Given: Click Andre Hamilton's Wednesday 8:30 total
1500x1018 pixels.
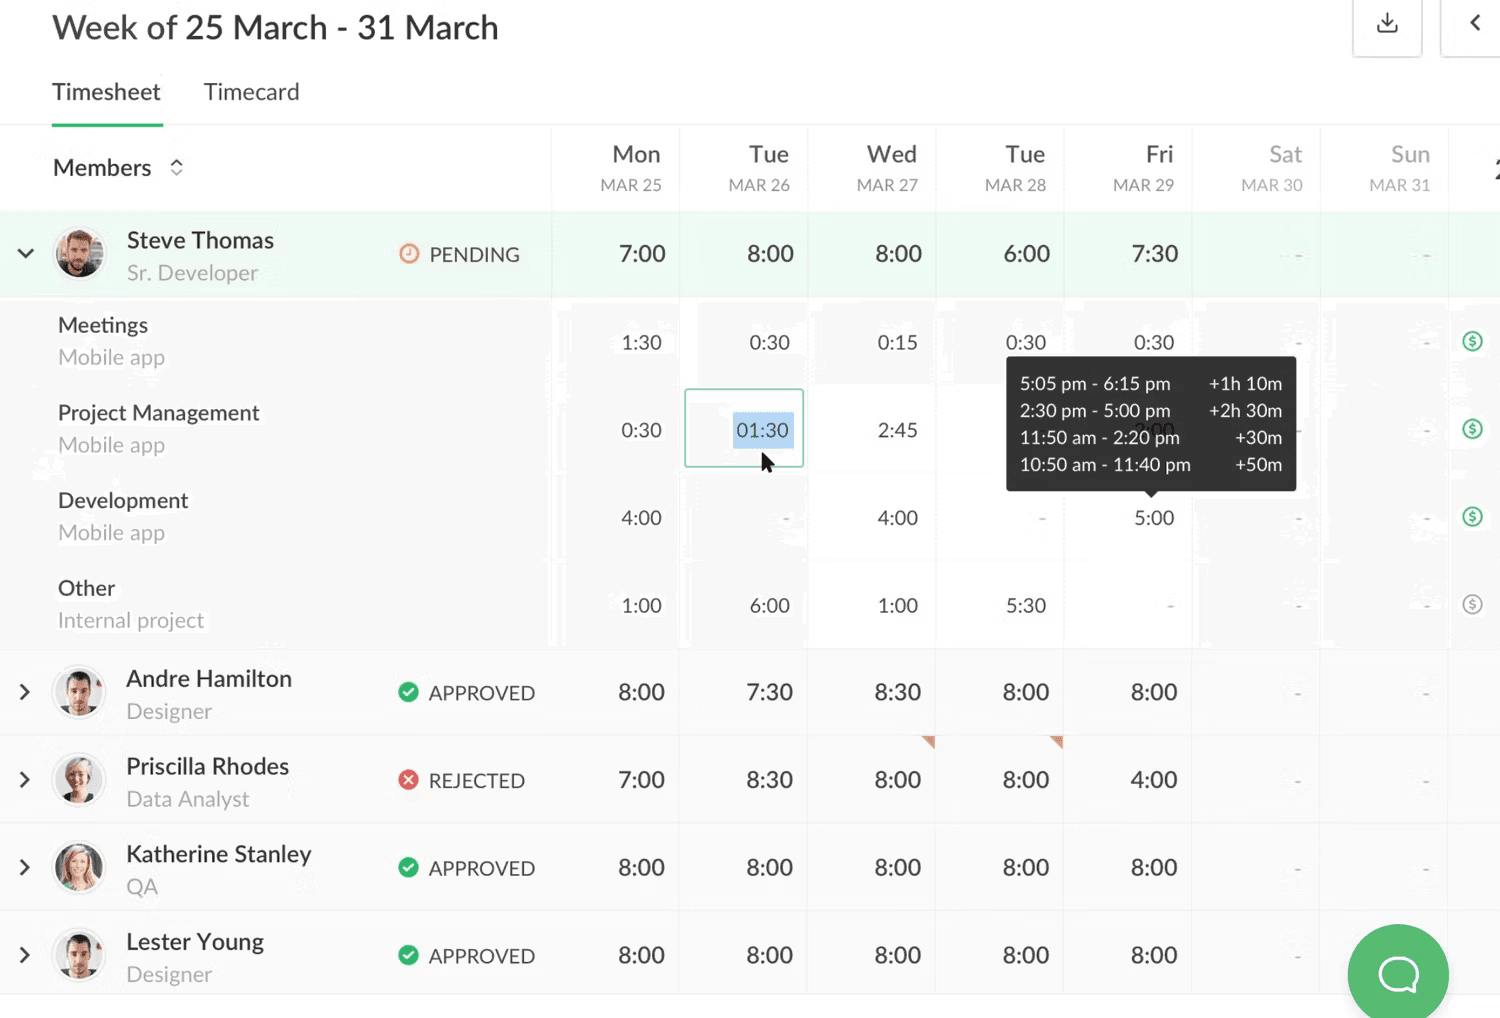Looking at the screenshot, I should 897,692.
